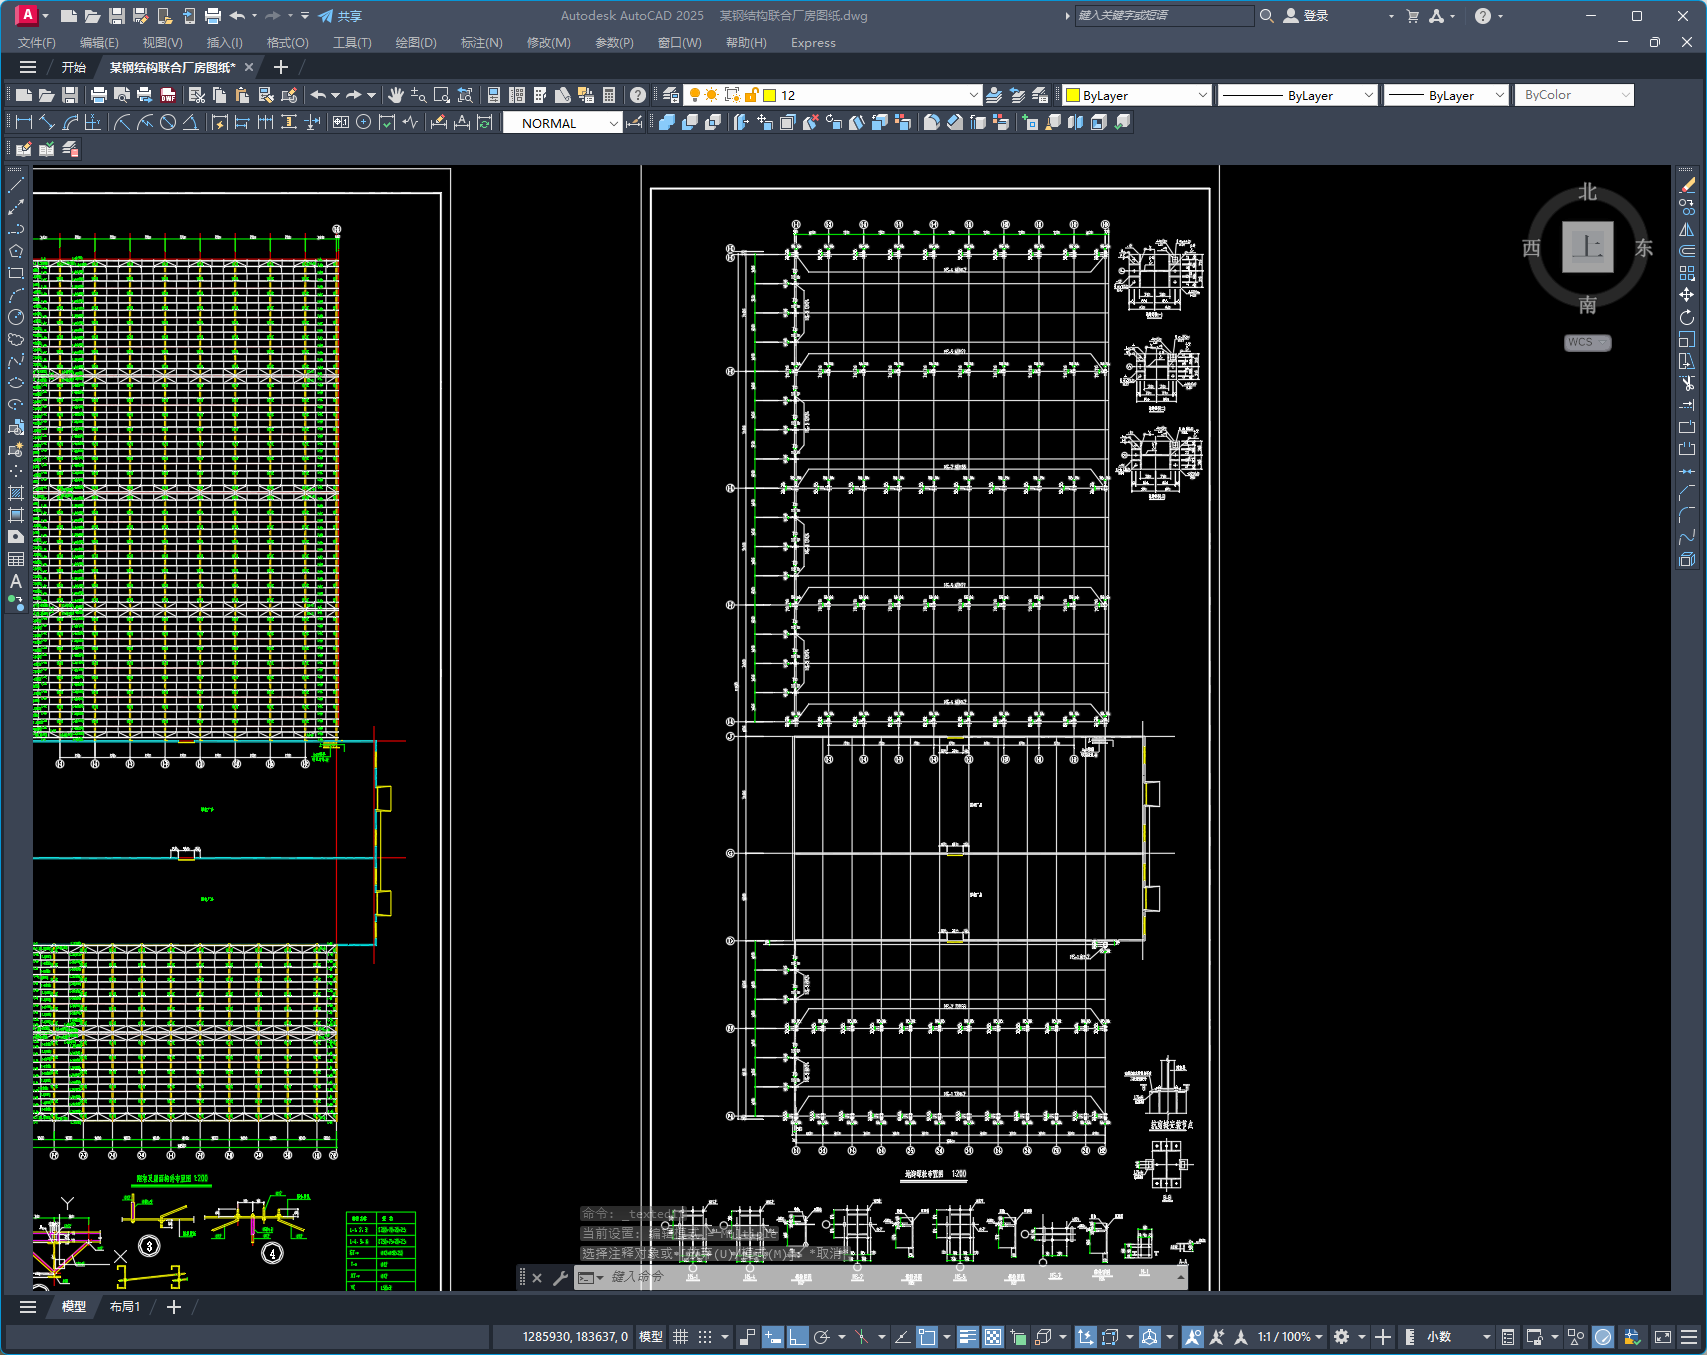Image resolution: width=1707 pixels, height=1355 pixels.
Task: Open Layer Properties Manager icon
Action: tap(671, 95)
